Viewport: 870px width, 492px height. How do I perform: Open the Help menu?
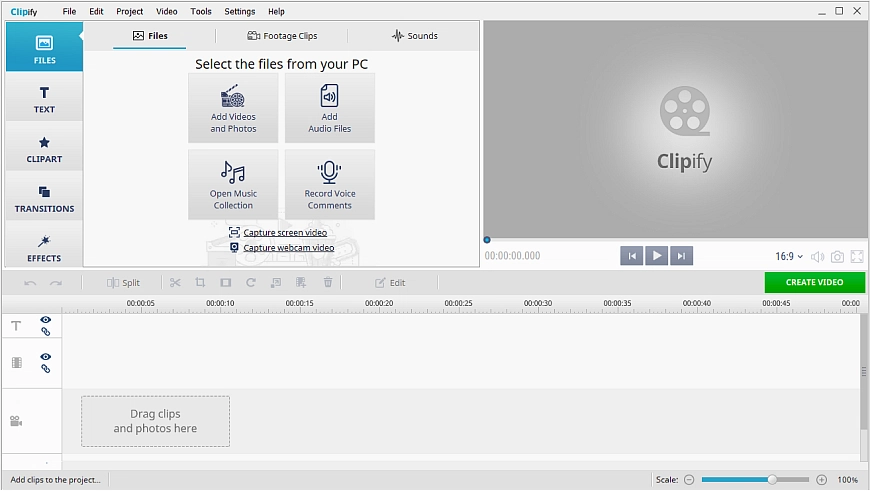[x=276, y=11]
